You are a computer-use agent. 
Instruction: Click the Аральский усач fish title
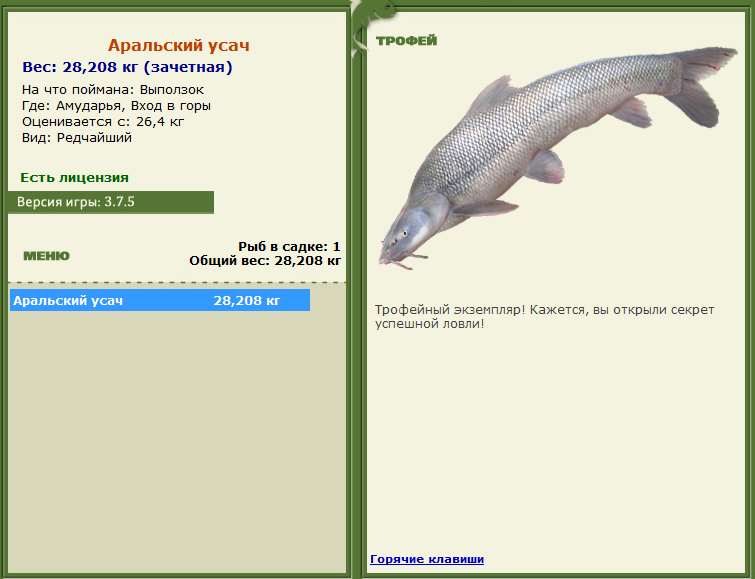(179, 45)
